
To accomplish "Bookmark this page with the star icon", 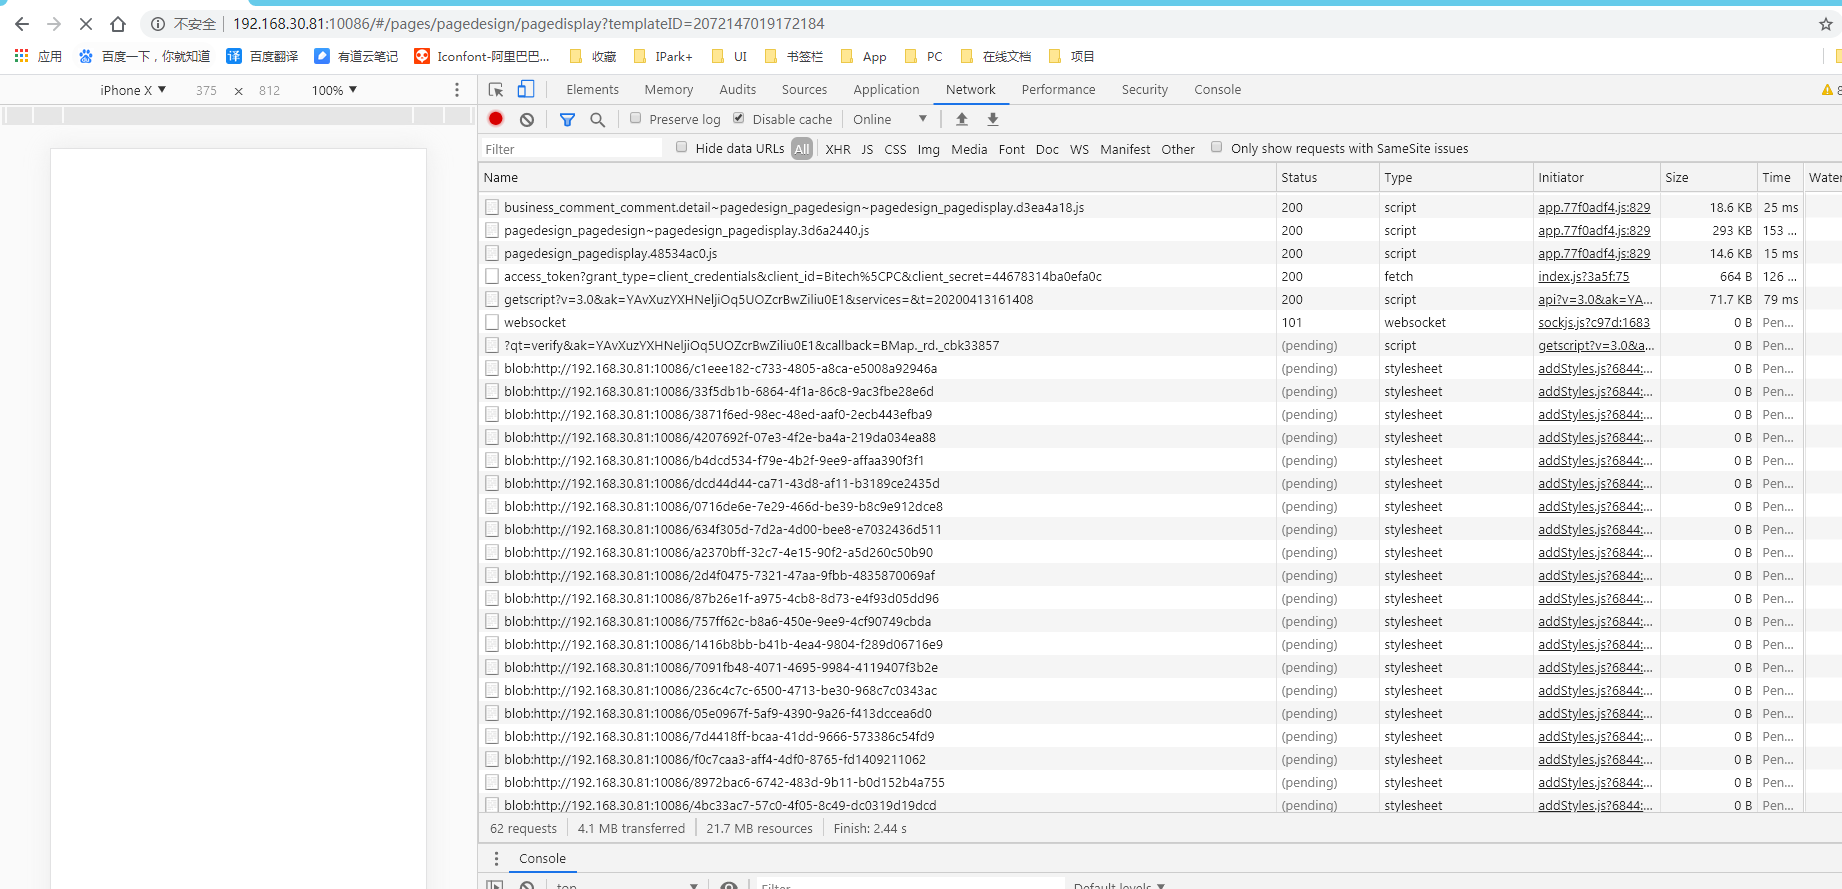I will [x=1825, y=24].
